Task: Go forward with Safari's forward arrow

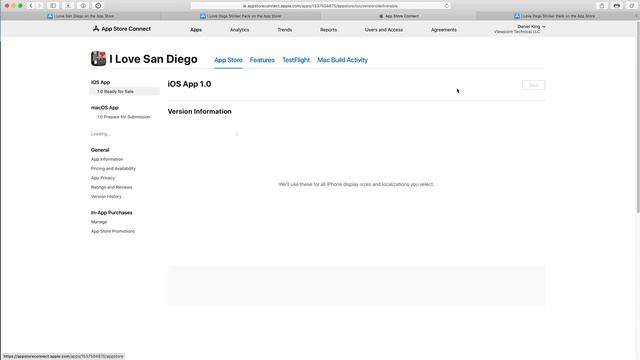Action: [x=40, y=6]
